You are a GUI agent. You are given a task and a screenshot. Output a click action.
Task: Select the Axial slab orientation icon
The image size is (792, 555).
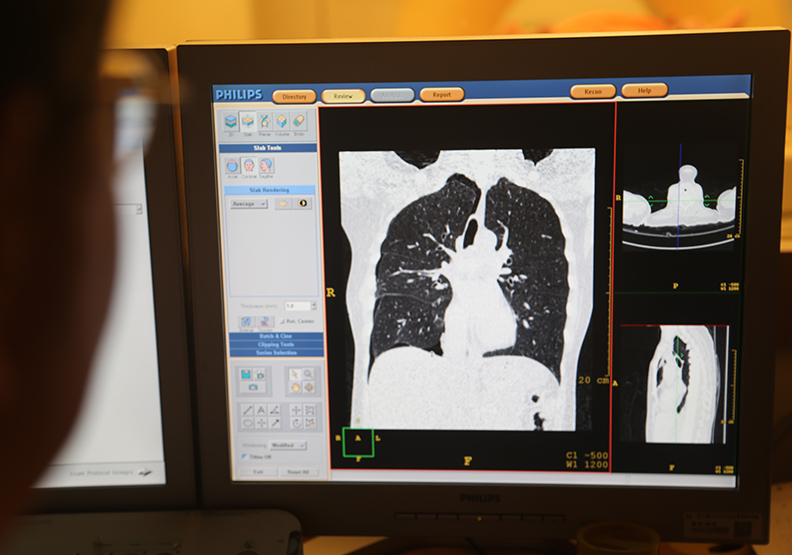(x=232, y=166)
